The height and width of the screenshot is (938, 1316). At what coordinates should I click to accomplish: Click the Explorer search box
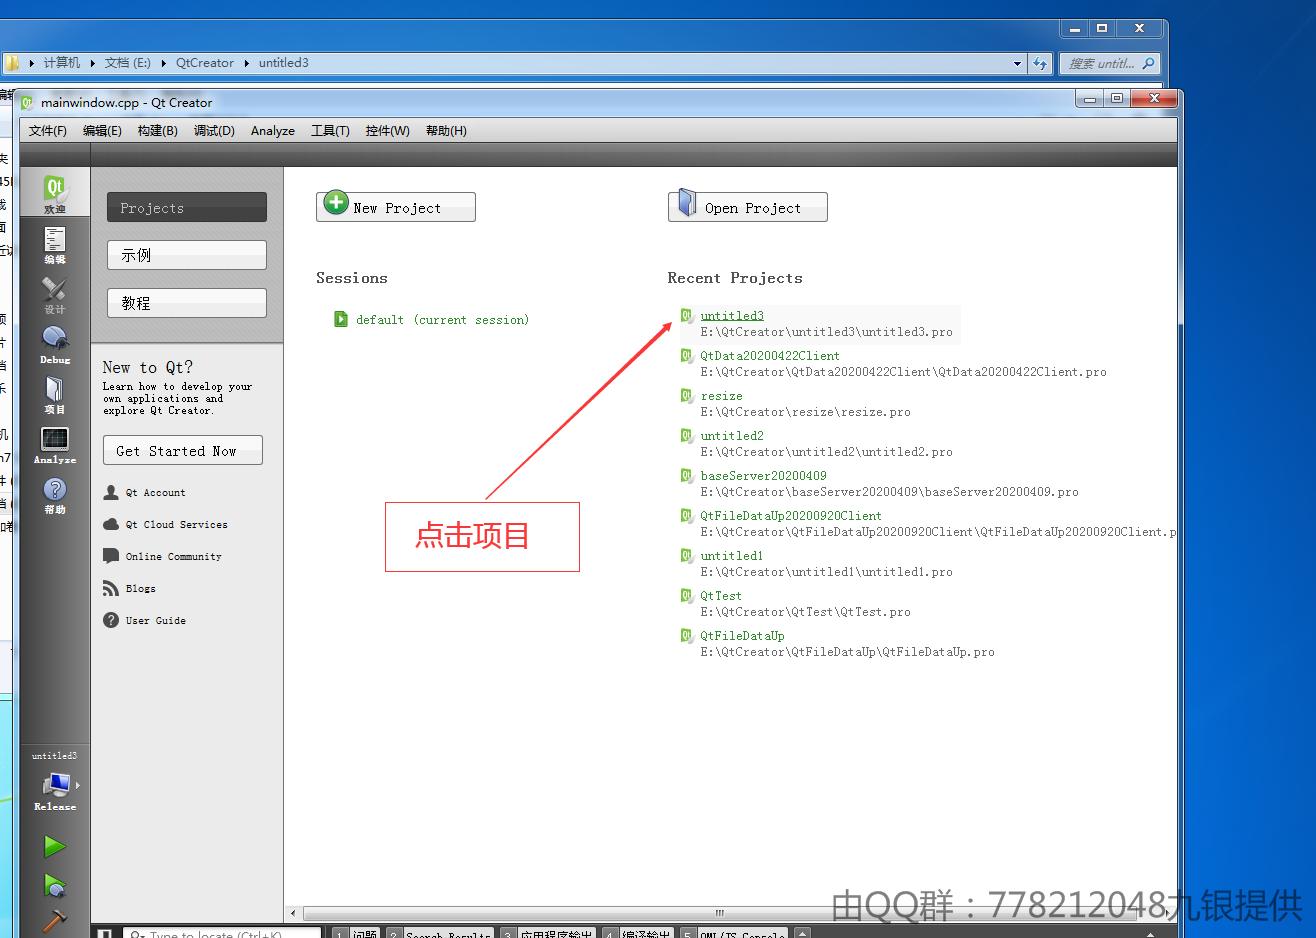coord(1110,63)
